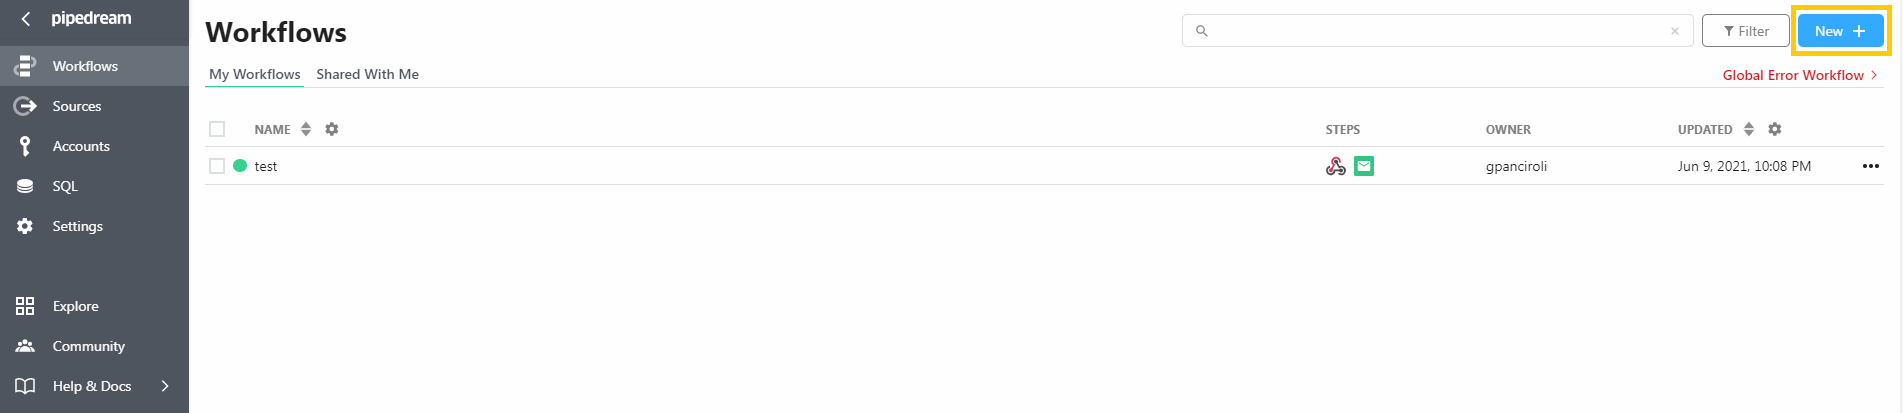Click the Sources sidebar icon
Image resolution: width=1903 pixels, height=413 pixels.
coord(25,106)
